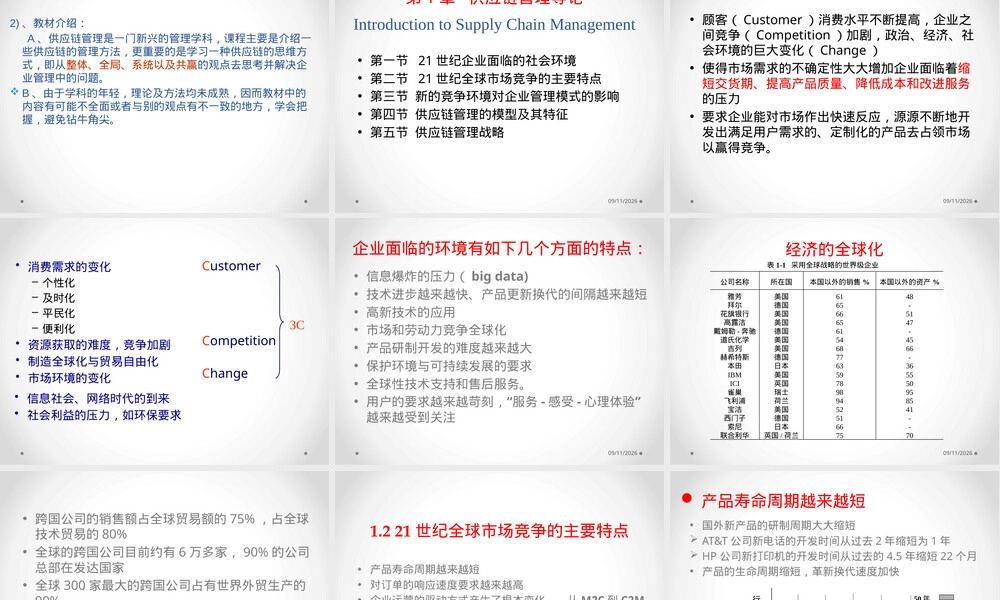This screenshot has width=1000, height=600.
Task: Click bullet '制造全球化与贸易自由化'
Action: click(x=93, y=361)
